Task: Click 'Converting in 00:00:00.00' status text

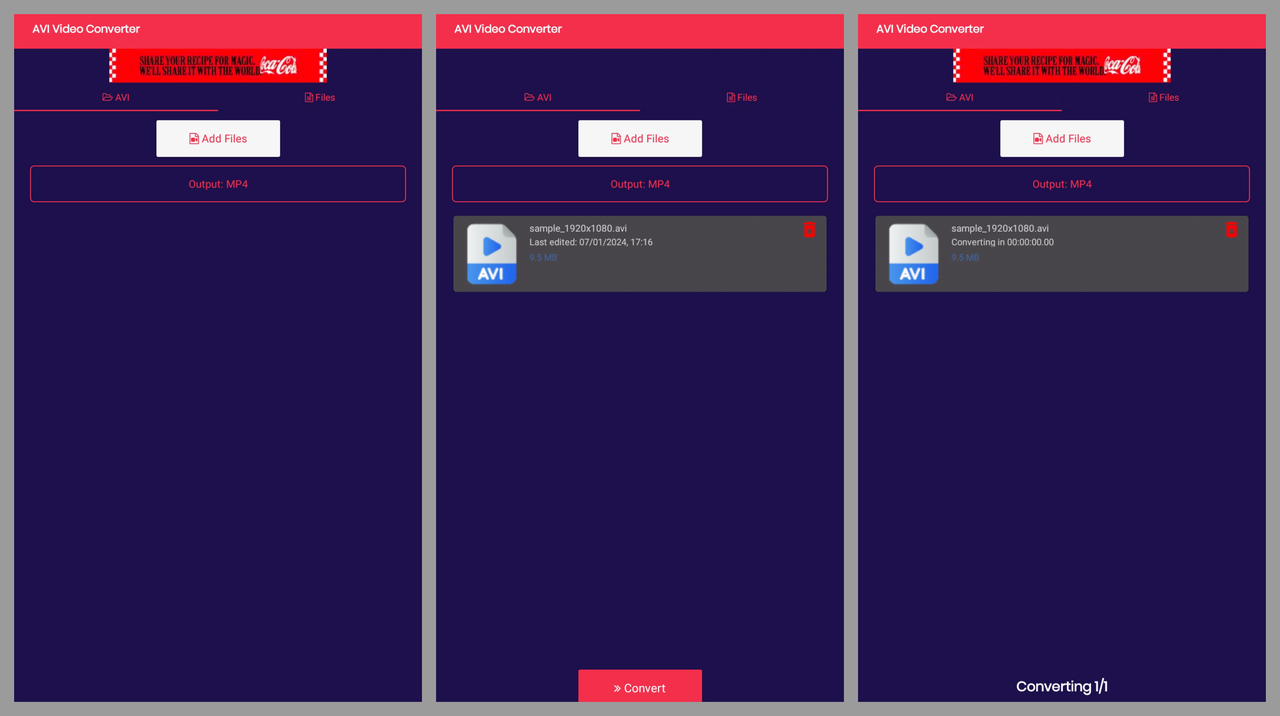Action: pyautogui.click(x=1002, y=242)
